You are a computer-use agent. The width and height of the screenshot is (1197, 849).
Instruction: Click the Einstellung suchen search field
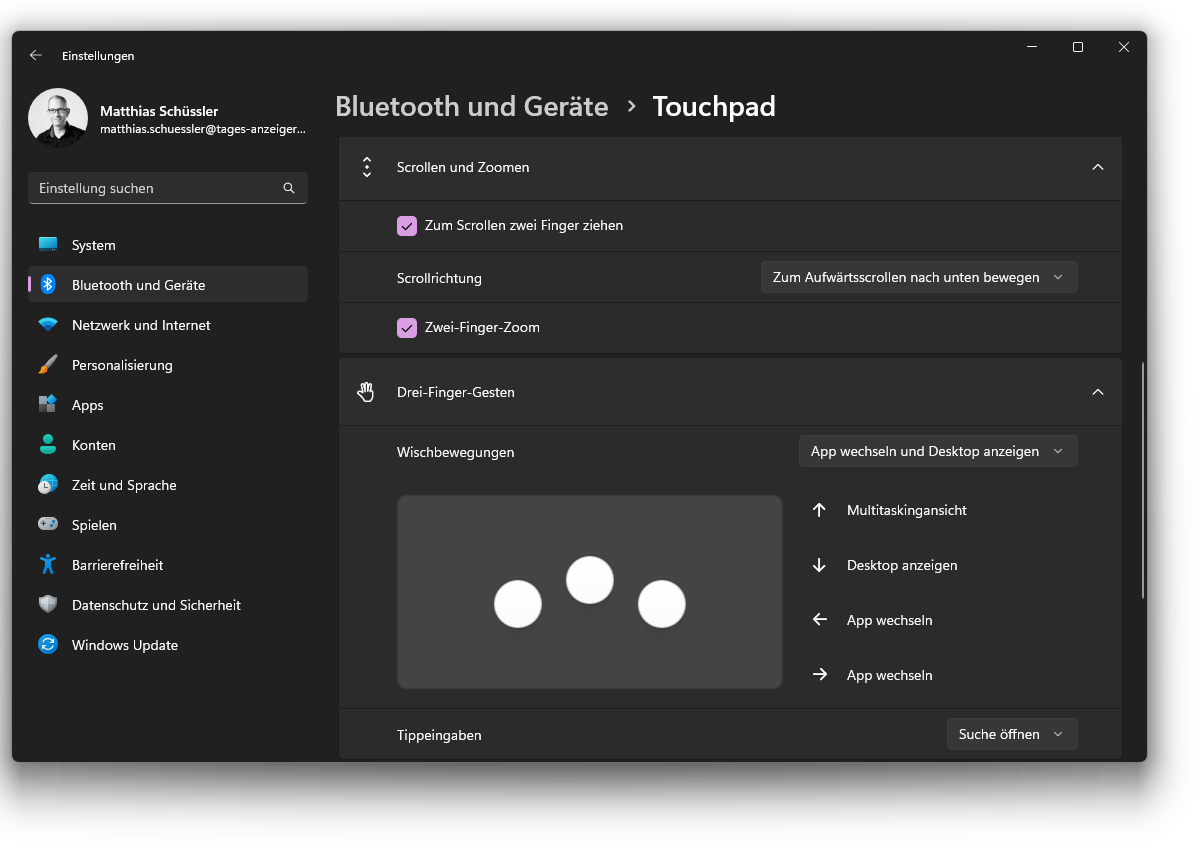click(x=168, y=188)
